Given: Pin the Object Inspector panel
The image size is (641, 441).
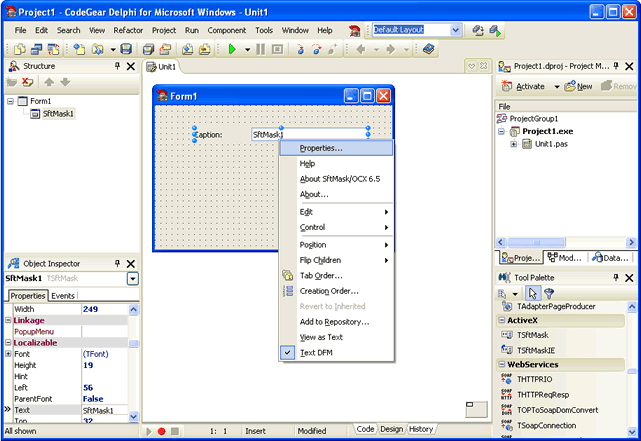Looking at the screenshot, I should [x=118, y=264].
